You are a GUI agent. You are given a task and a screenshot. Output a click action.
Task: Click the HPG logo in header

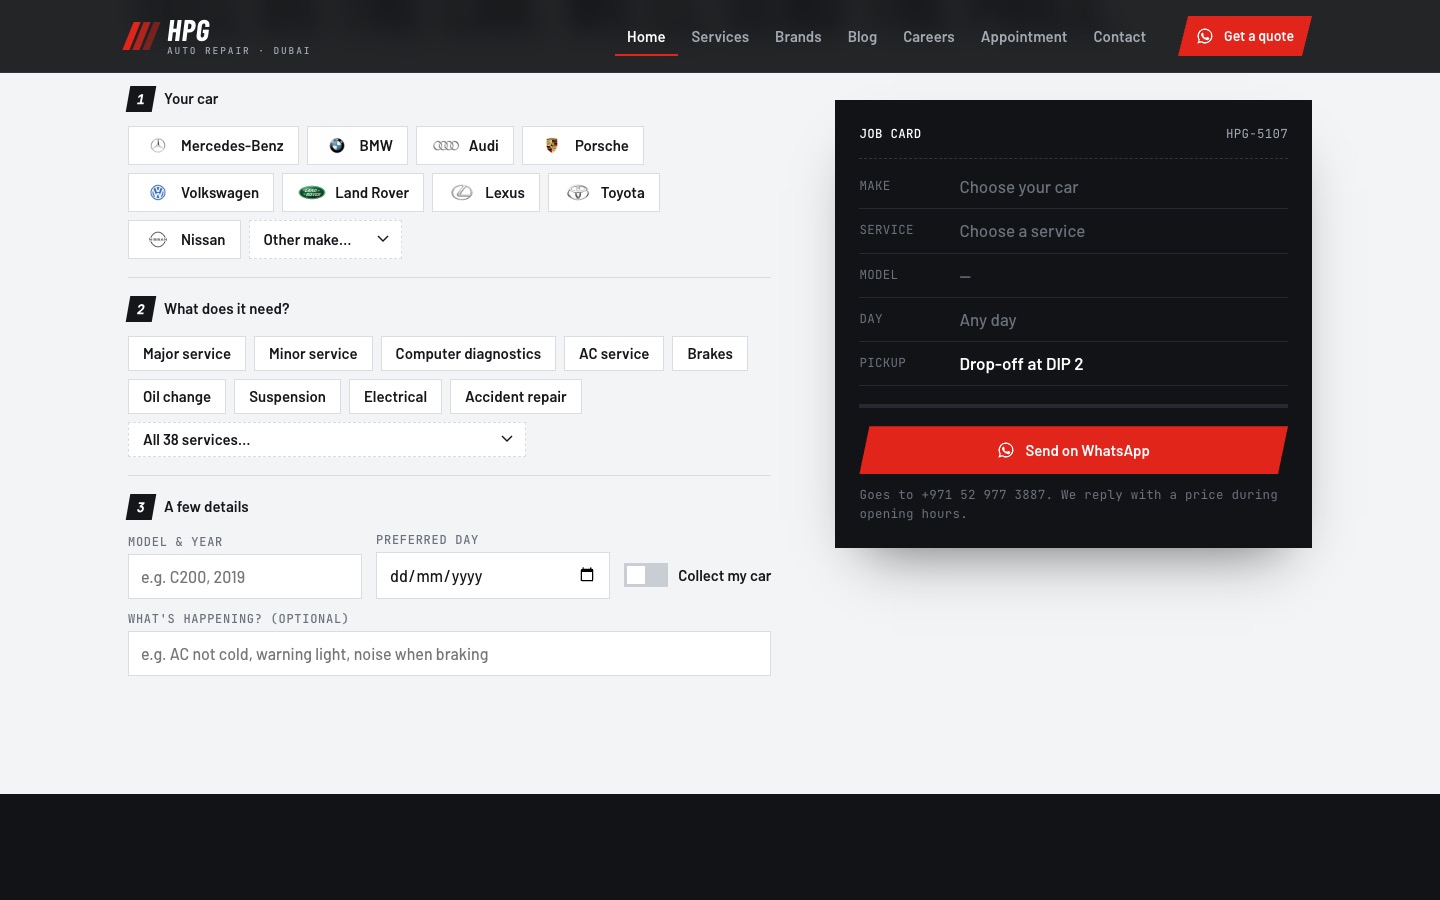tap(216, 37)
